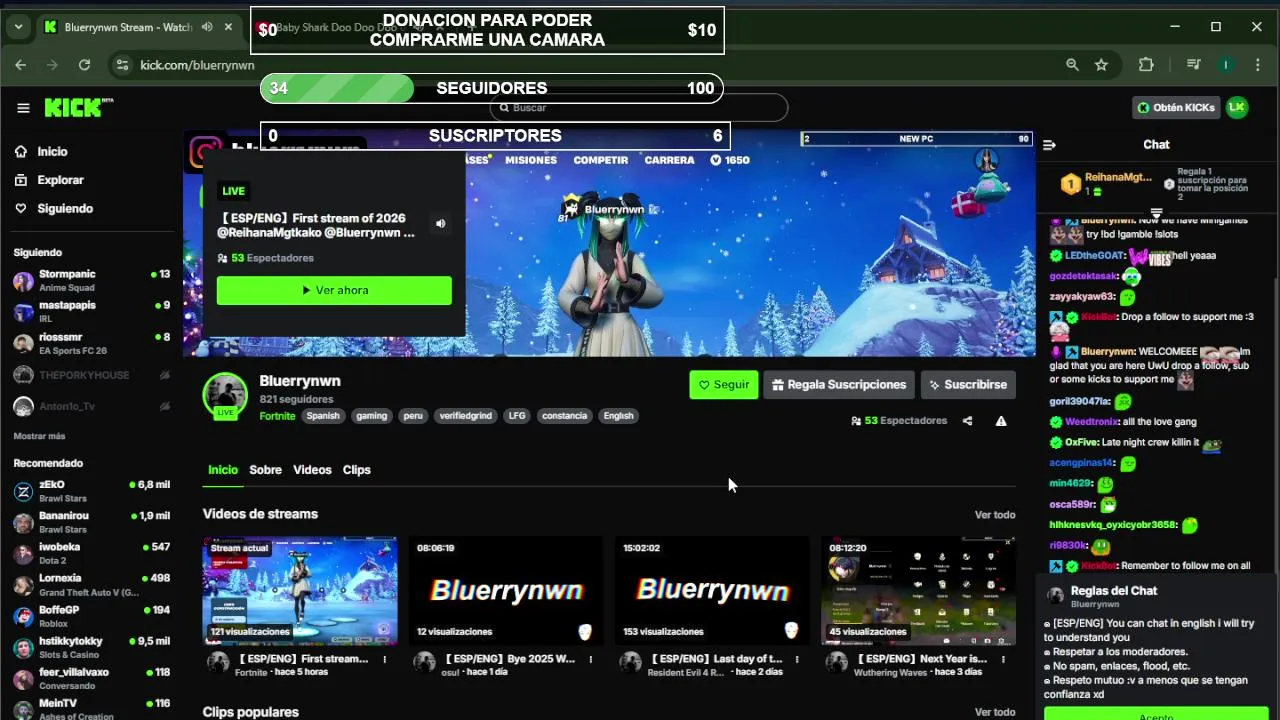Open options menu for Bye 2025 video
Screen dimensions: 1280x720
(591, 660)
